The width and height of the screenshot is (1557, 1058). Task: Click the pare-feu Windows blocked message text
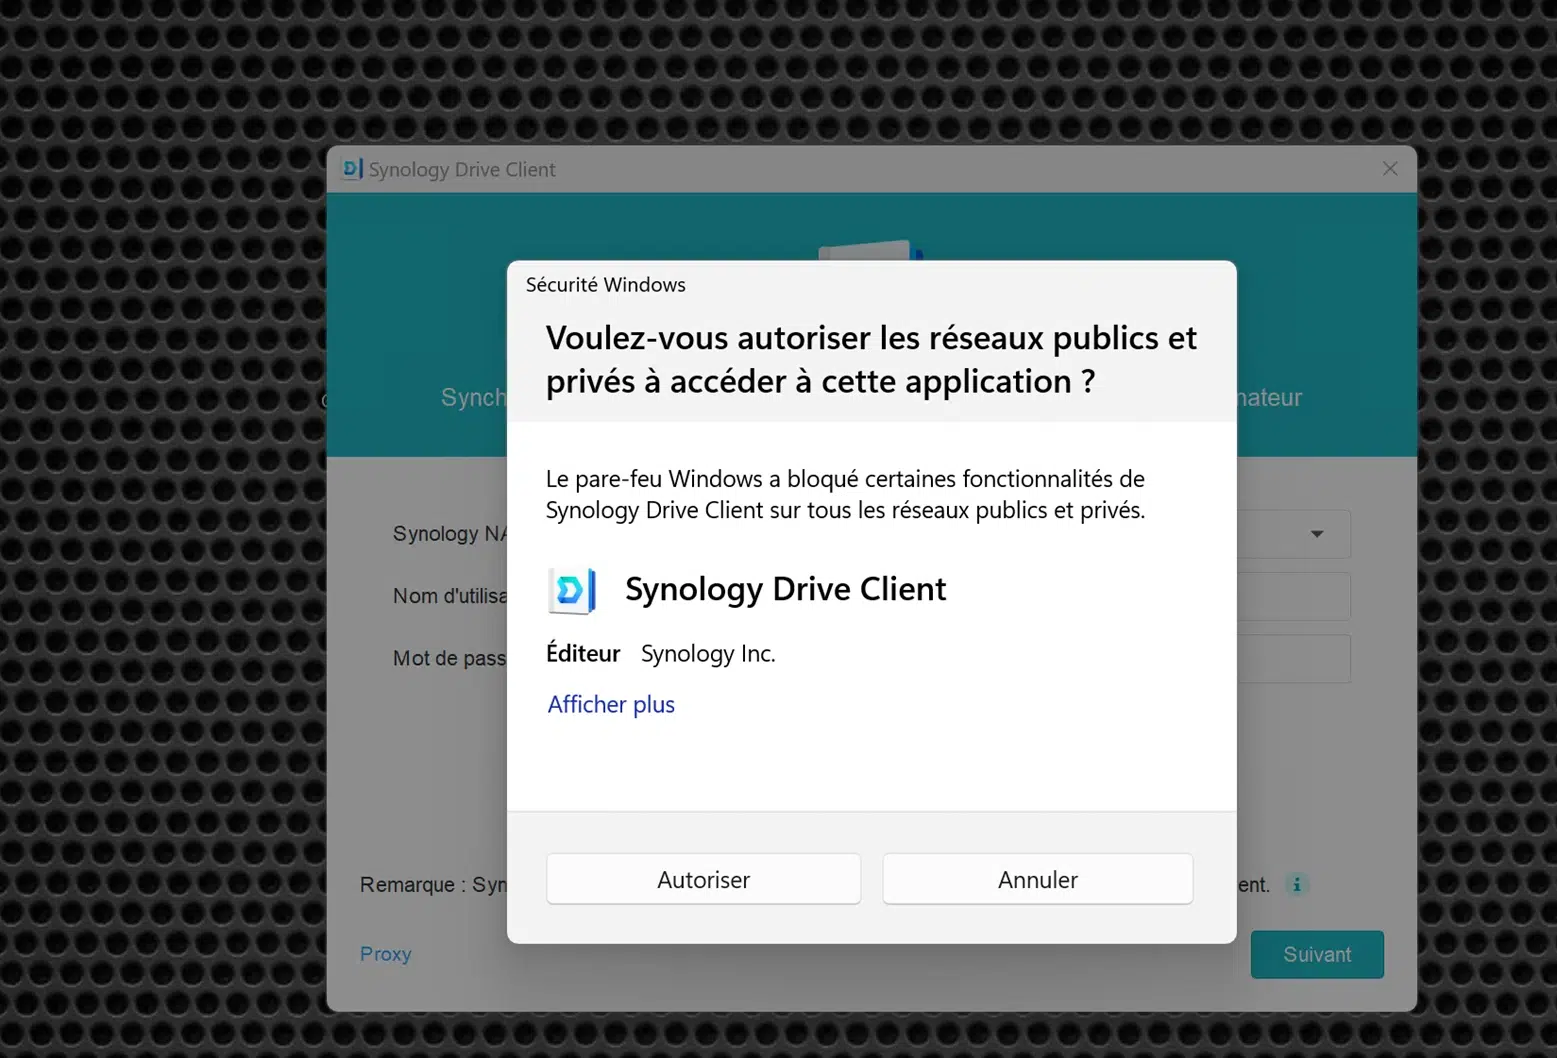[845, 494]
